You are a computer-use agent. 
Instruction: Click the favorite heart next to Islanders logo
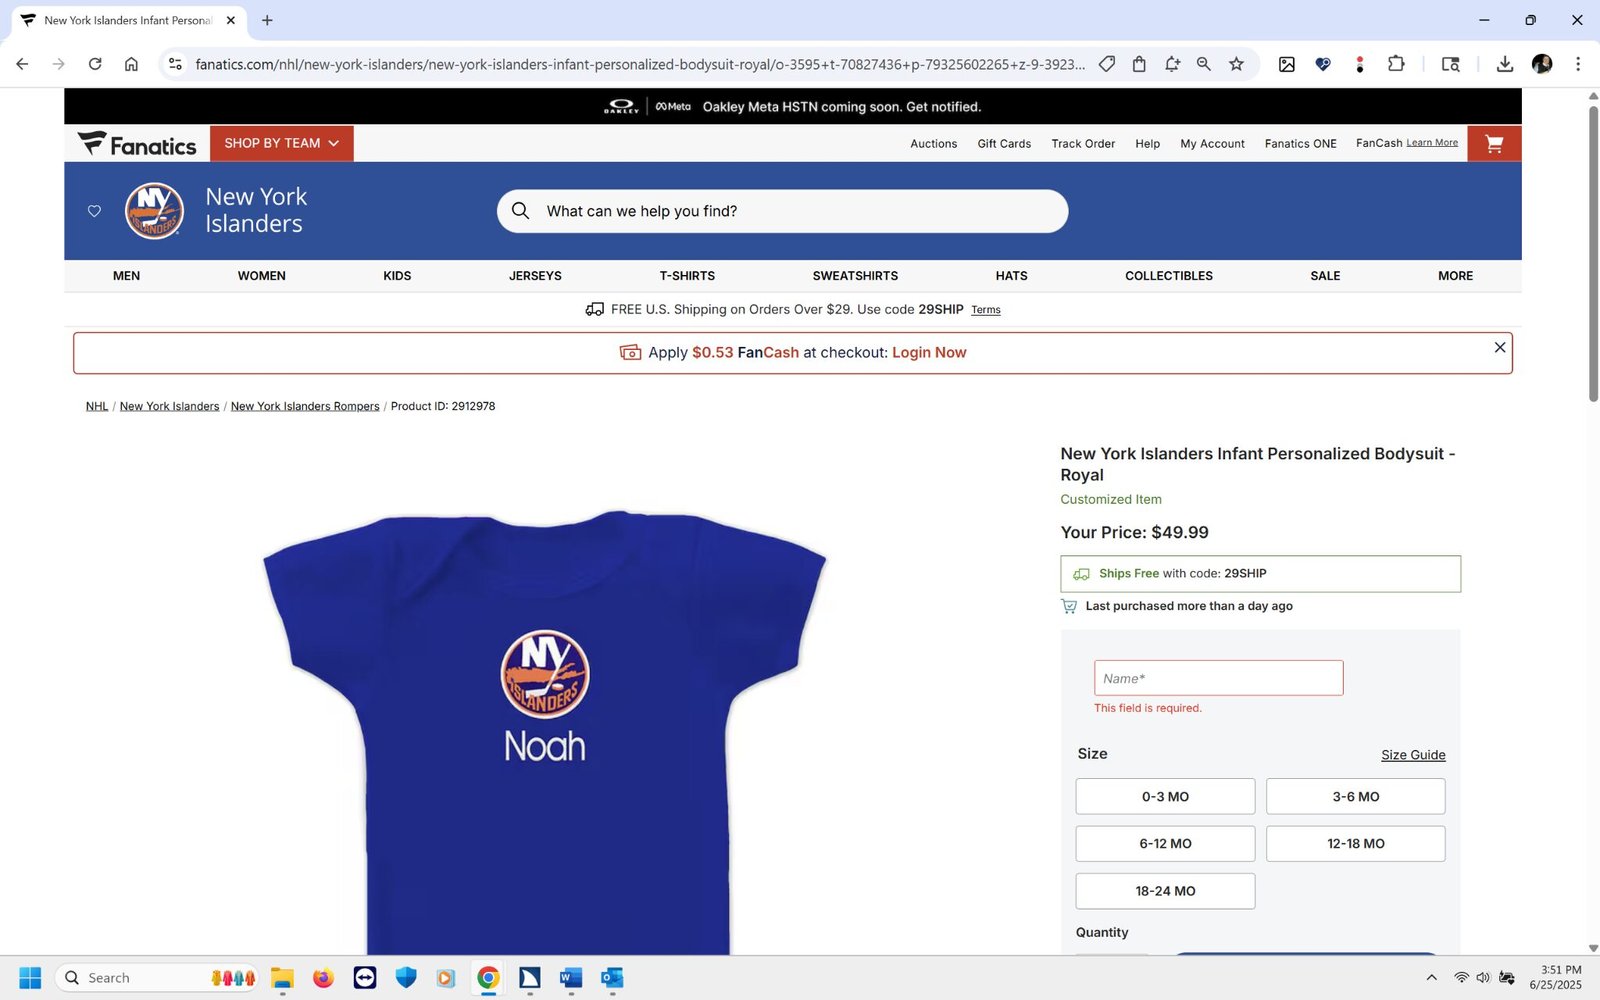(x=94, y=211)
